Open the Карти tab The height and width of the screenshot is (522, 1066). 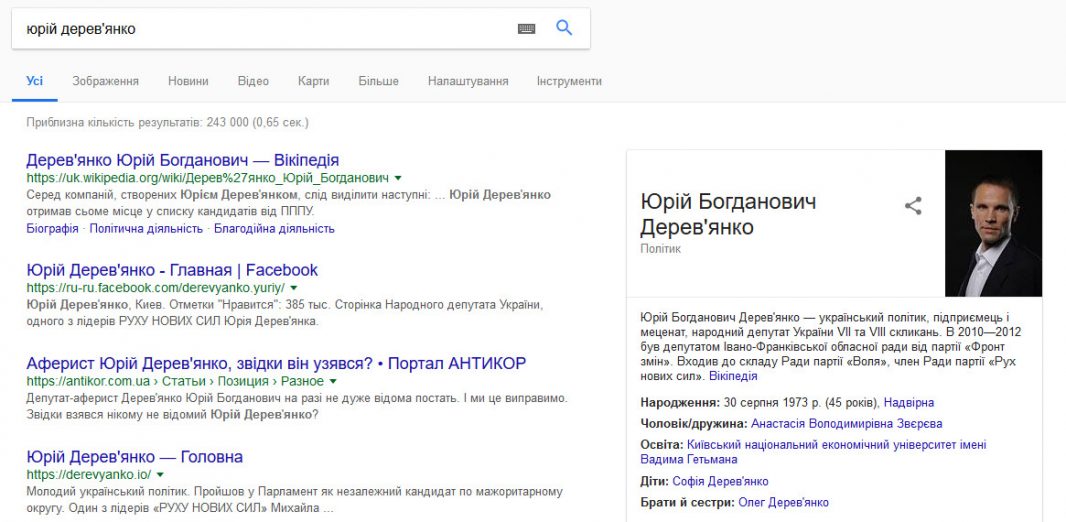coord(313,81)
